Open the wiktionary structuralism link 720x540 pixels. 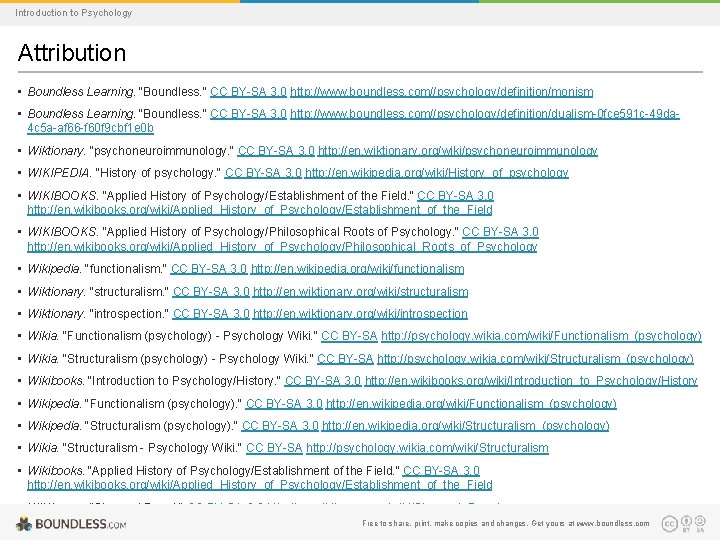360,292
